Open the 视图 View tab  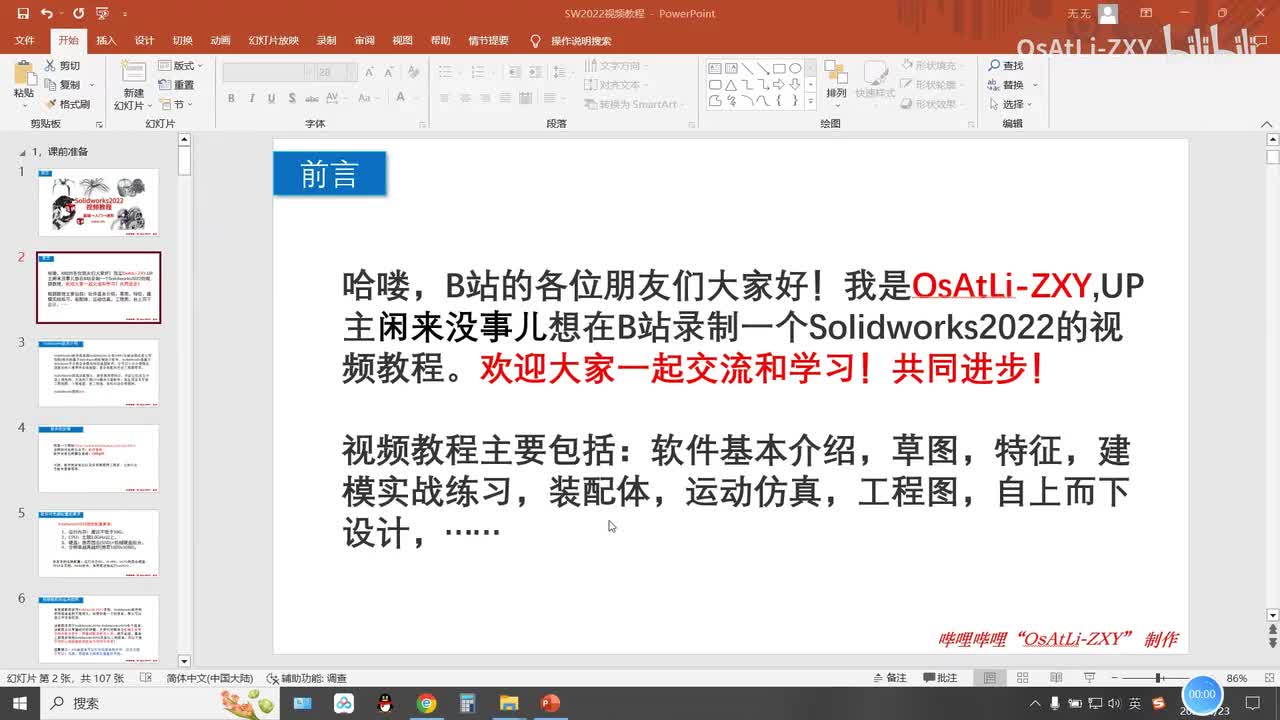pyautogui.click(x=402, y=41)
